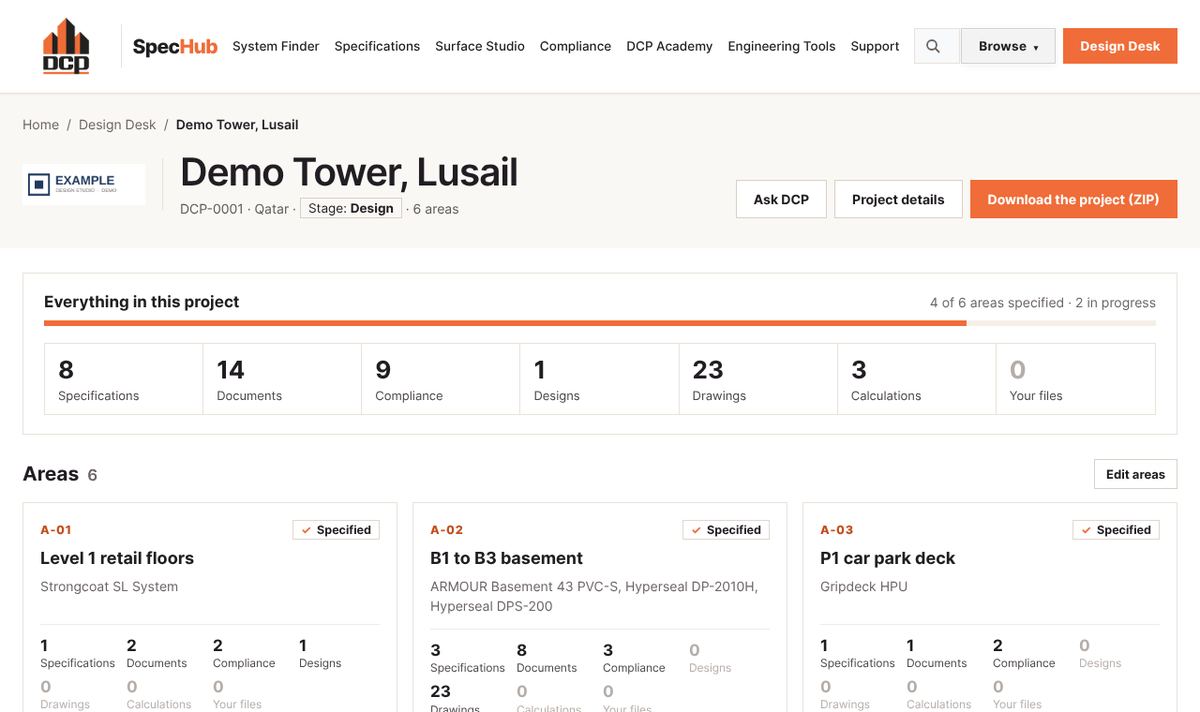The width and height of the screenshot is (1200, 712).
Task: Open the 1 Designs summary tile
Action: tap(599, 379)
